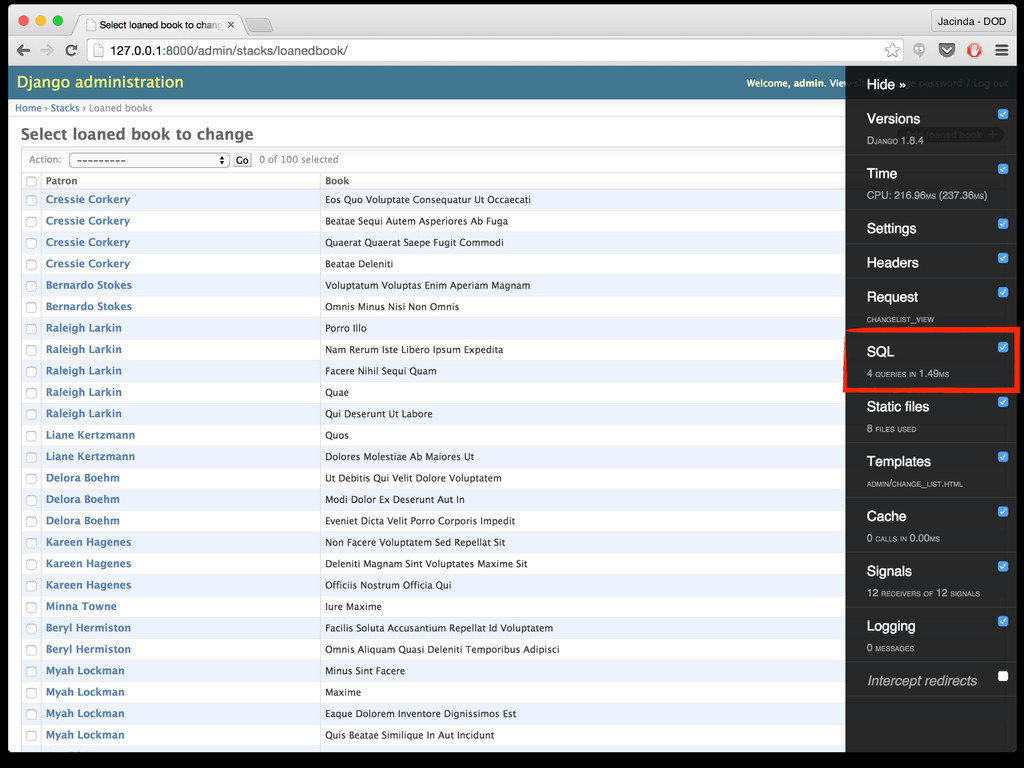
Task: Toggle the select-all checkbox in table header
Action: coord(31,181)
